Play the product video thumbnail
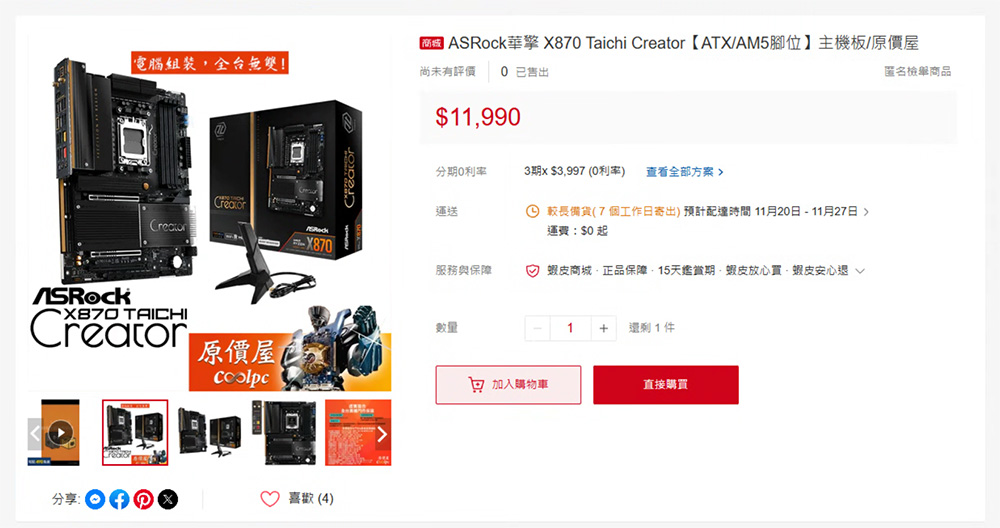The width and height of the screenshot is (1000, 528). click(x=61, y=433)
